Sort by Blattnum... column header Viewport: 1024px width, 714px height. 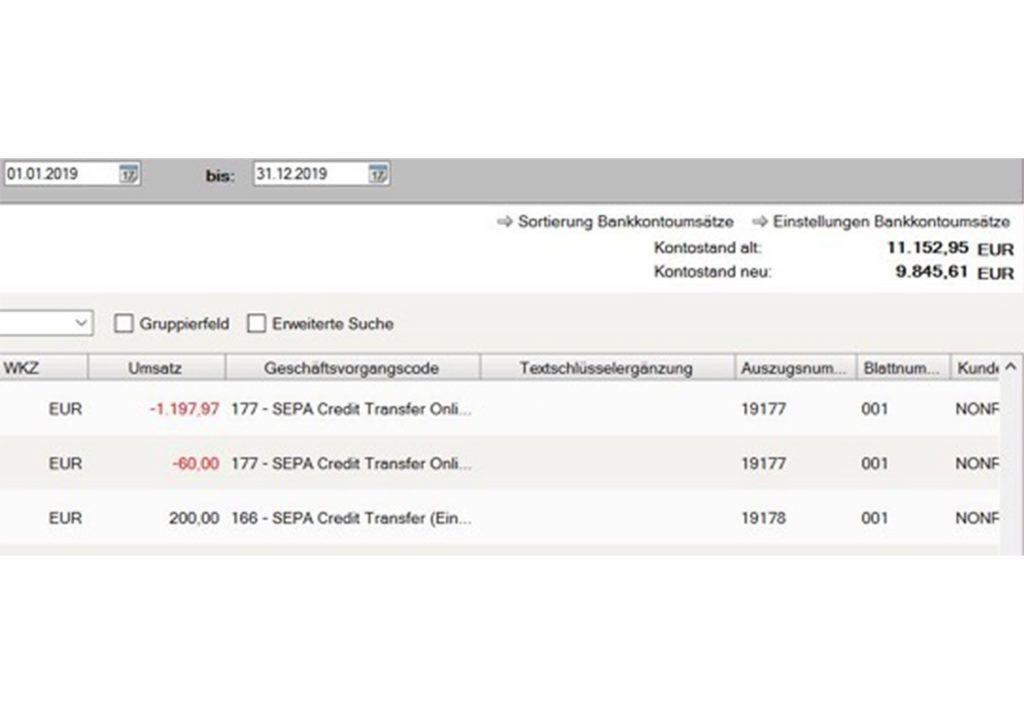tap(904, 368)
